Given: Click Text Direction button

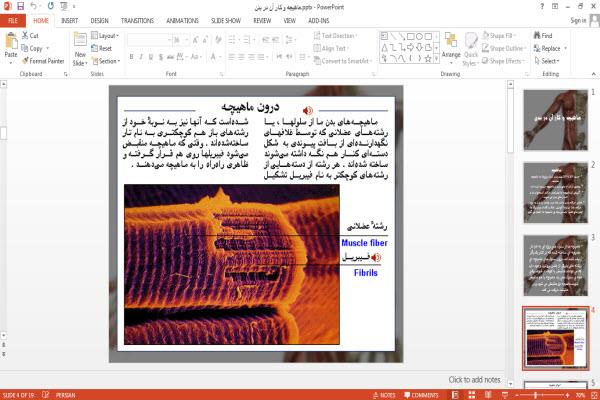Looking at the screenshot, I should (335, 36).
